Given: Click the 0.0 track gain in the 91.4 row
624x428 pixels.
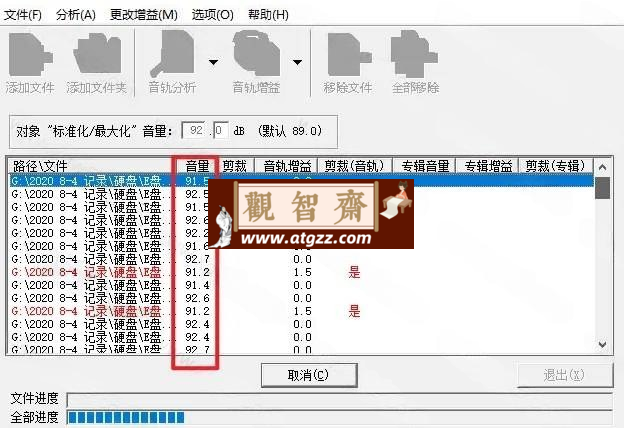Looking at the screenshot, I should [x=302, y=285].
